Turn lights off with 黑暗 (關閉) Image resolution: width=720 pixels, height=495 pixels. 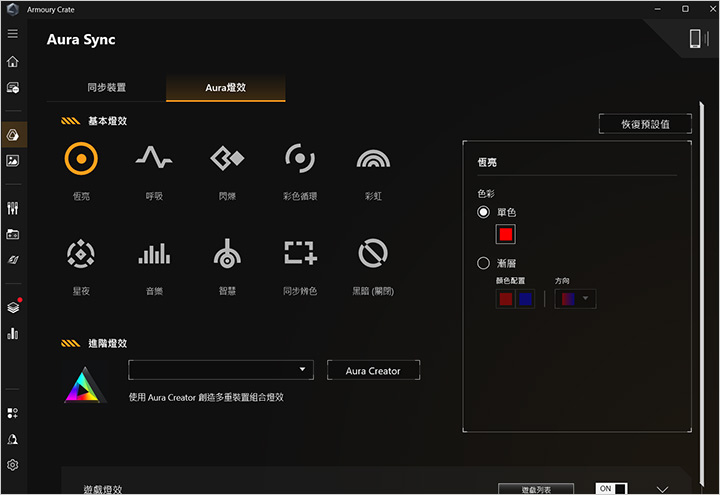point(373,253)
